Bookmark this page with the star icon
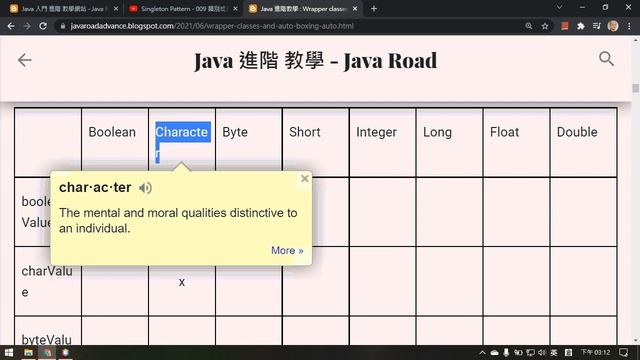 (545, 26)
